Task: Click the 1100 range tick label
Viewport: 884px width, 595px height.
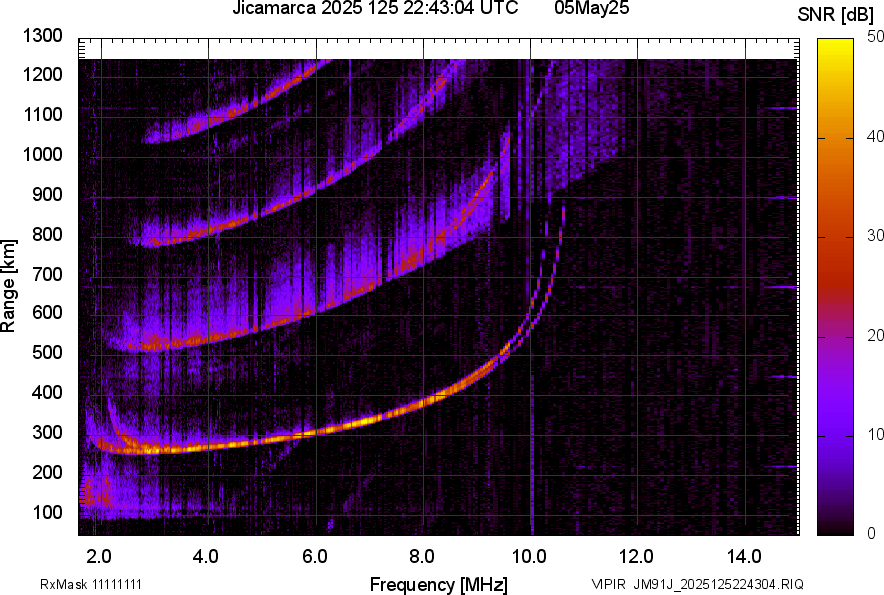Action: click(x=42, y=114)
